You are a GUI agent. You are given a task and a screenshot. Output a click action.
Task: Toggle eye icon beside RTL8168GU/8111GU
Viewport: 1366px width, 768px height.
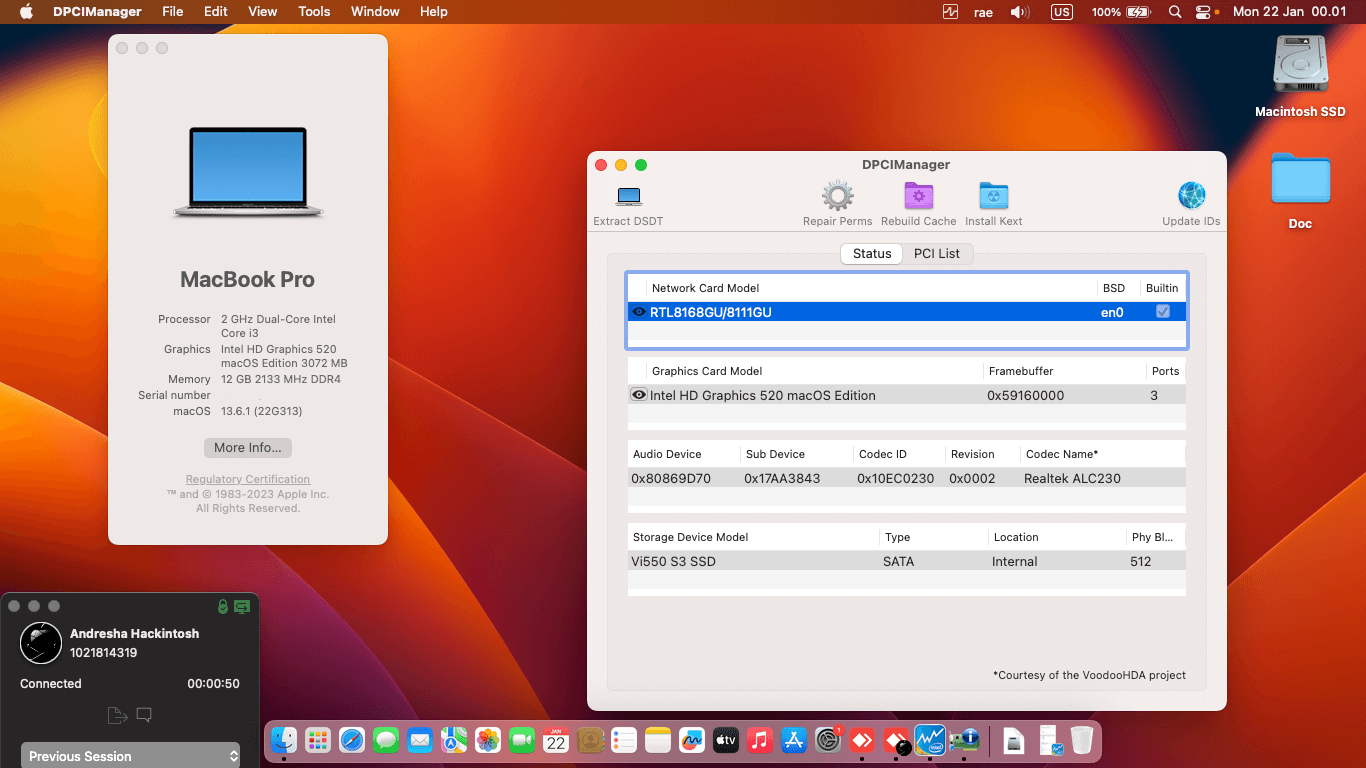(639, 312)
